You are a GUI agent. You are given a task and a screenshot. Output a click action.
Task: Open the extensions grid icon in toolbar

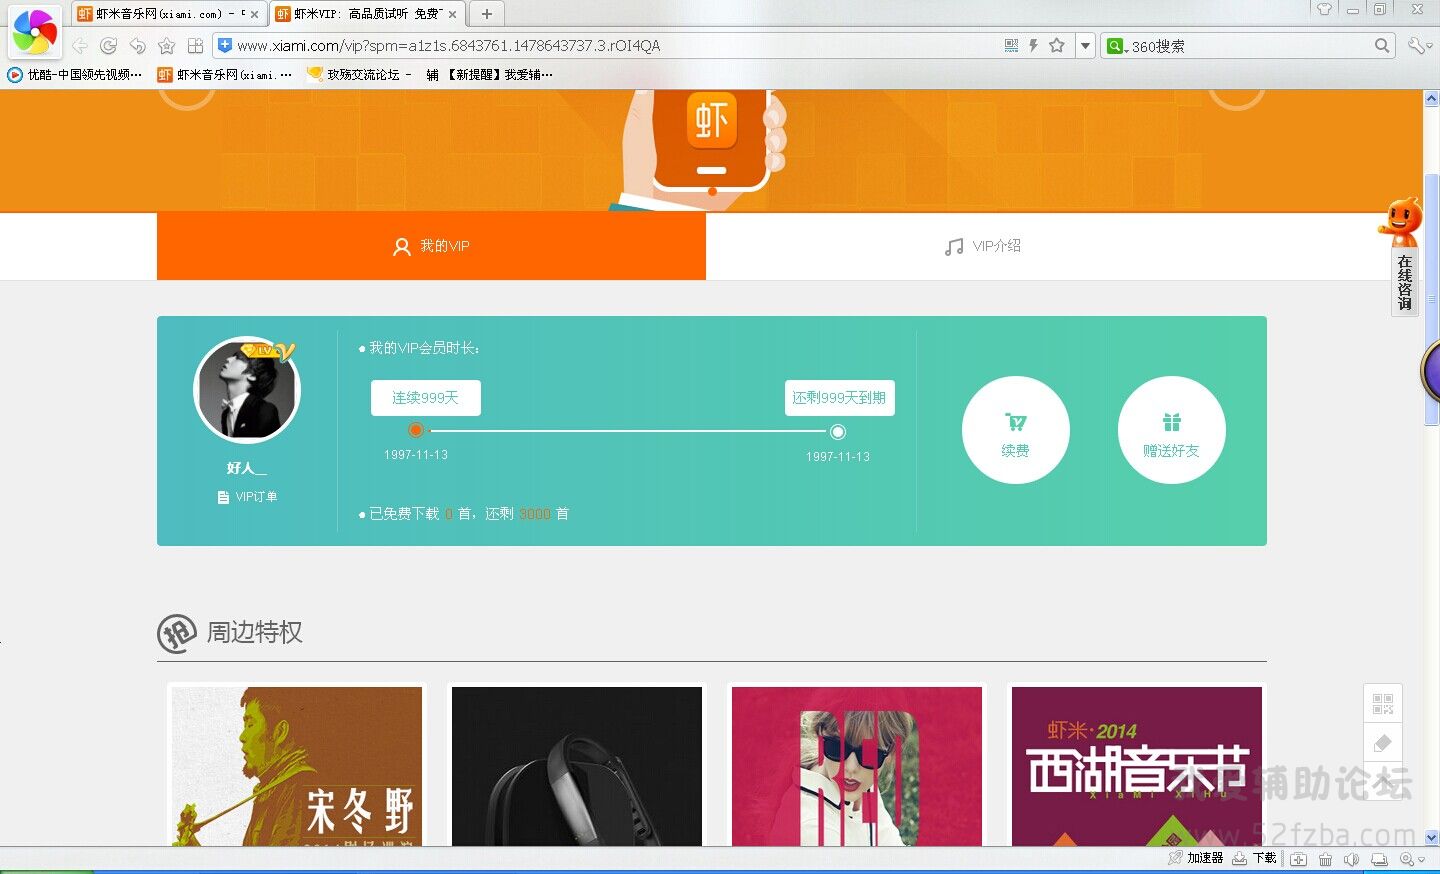(196, 46)
